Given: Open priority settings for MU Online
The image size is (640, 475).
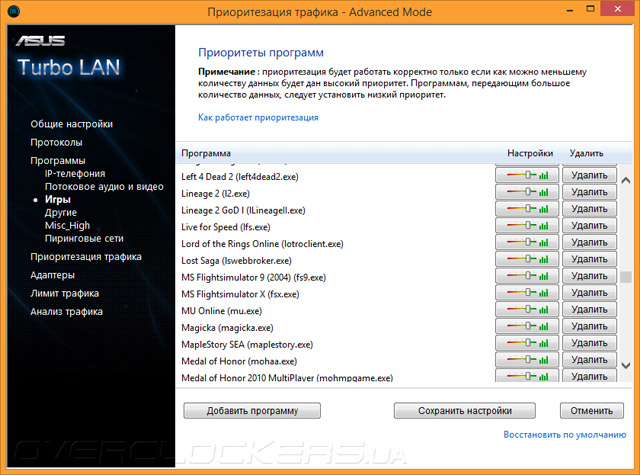Looking at the screenshot, I should click(527, 309).
